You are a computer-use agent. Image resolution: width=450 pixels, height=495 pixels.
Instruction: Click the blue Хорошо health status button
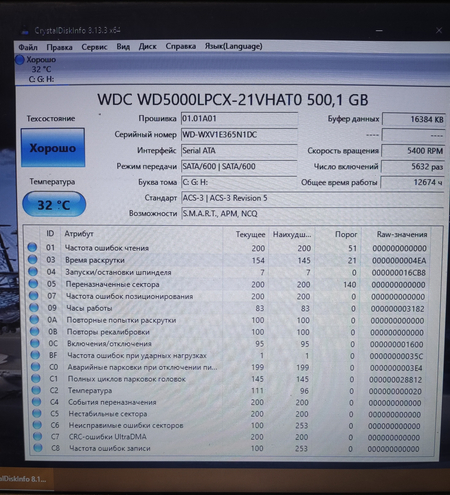click(53, 148)
